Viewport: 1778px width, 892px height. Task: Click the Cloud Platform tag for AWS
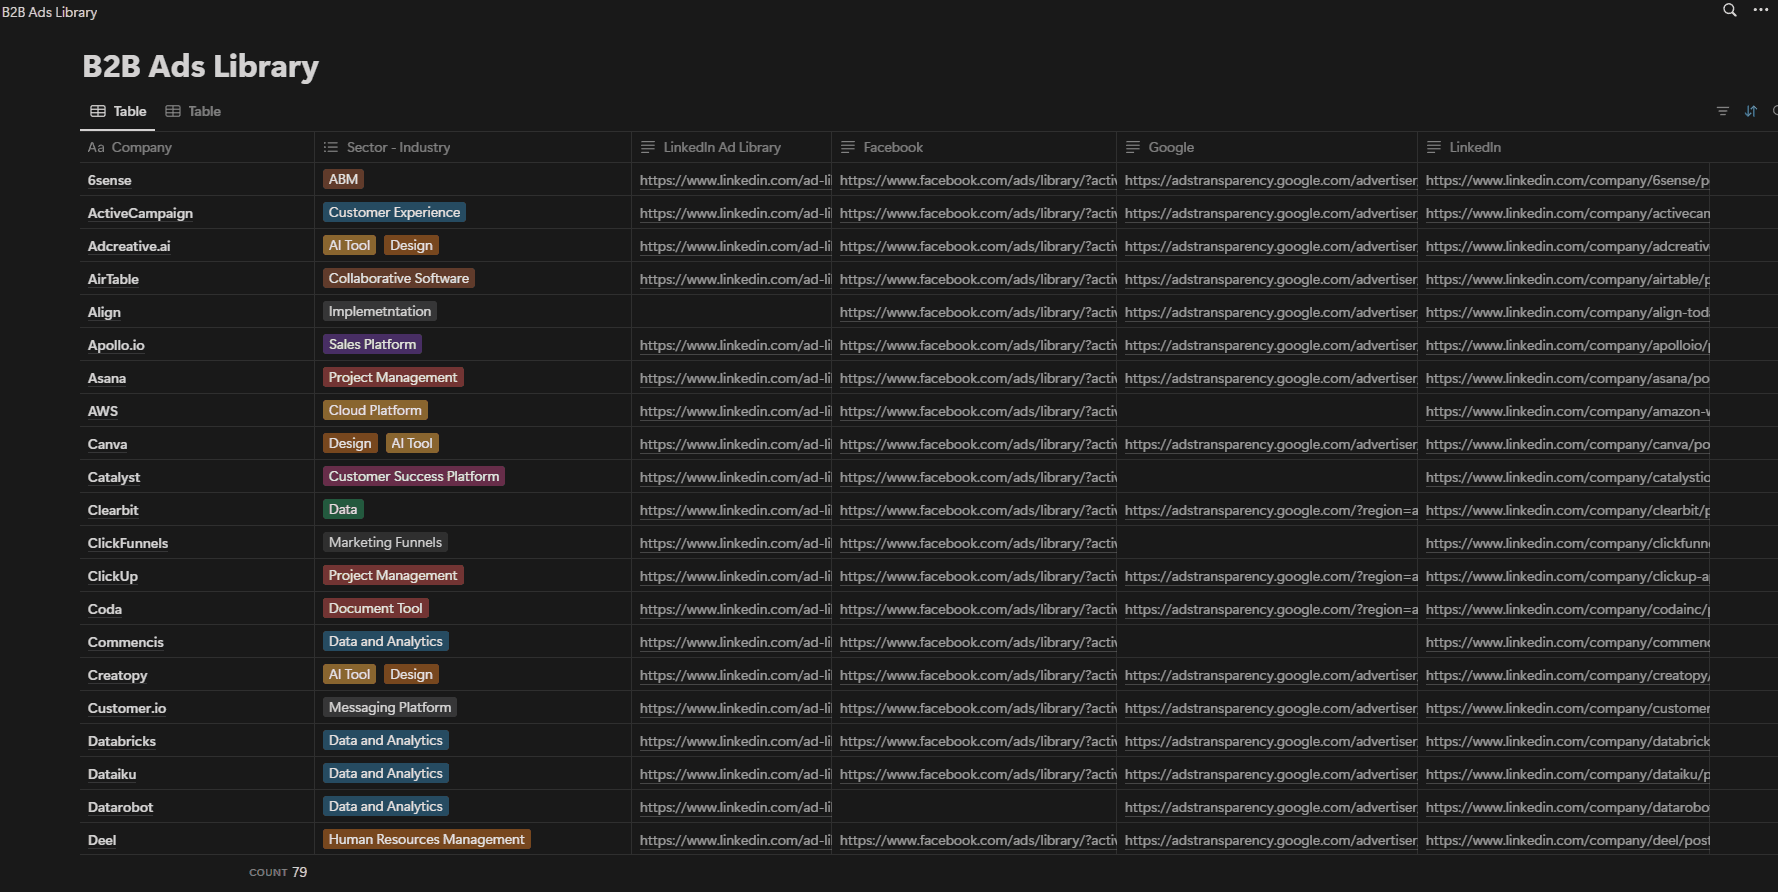[x=375, y=410]
